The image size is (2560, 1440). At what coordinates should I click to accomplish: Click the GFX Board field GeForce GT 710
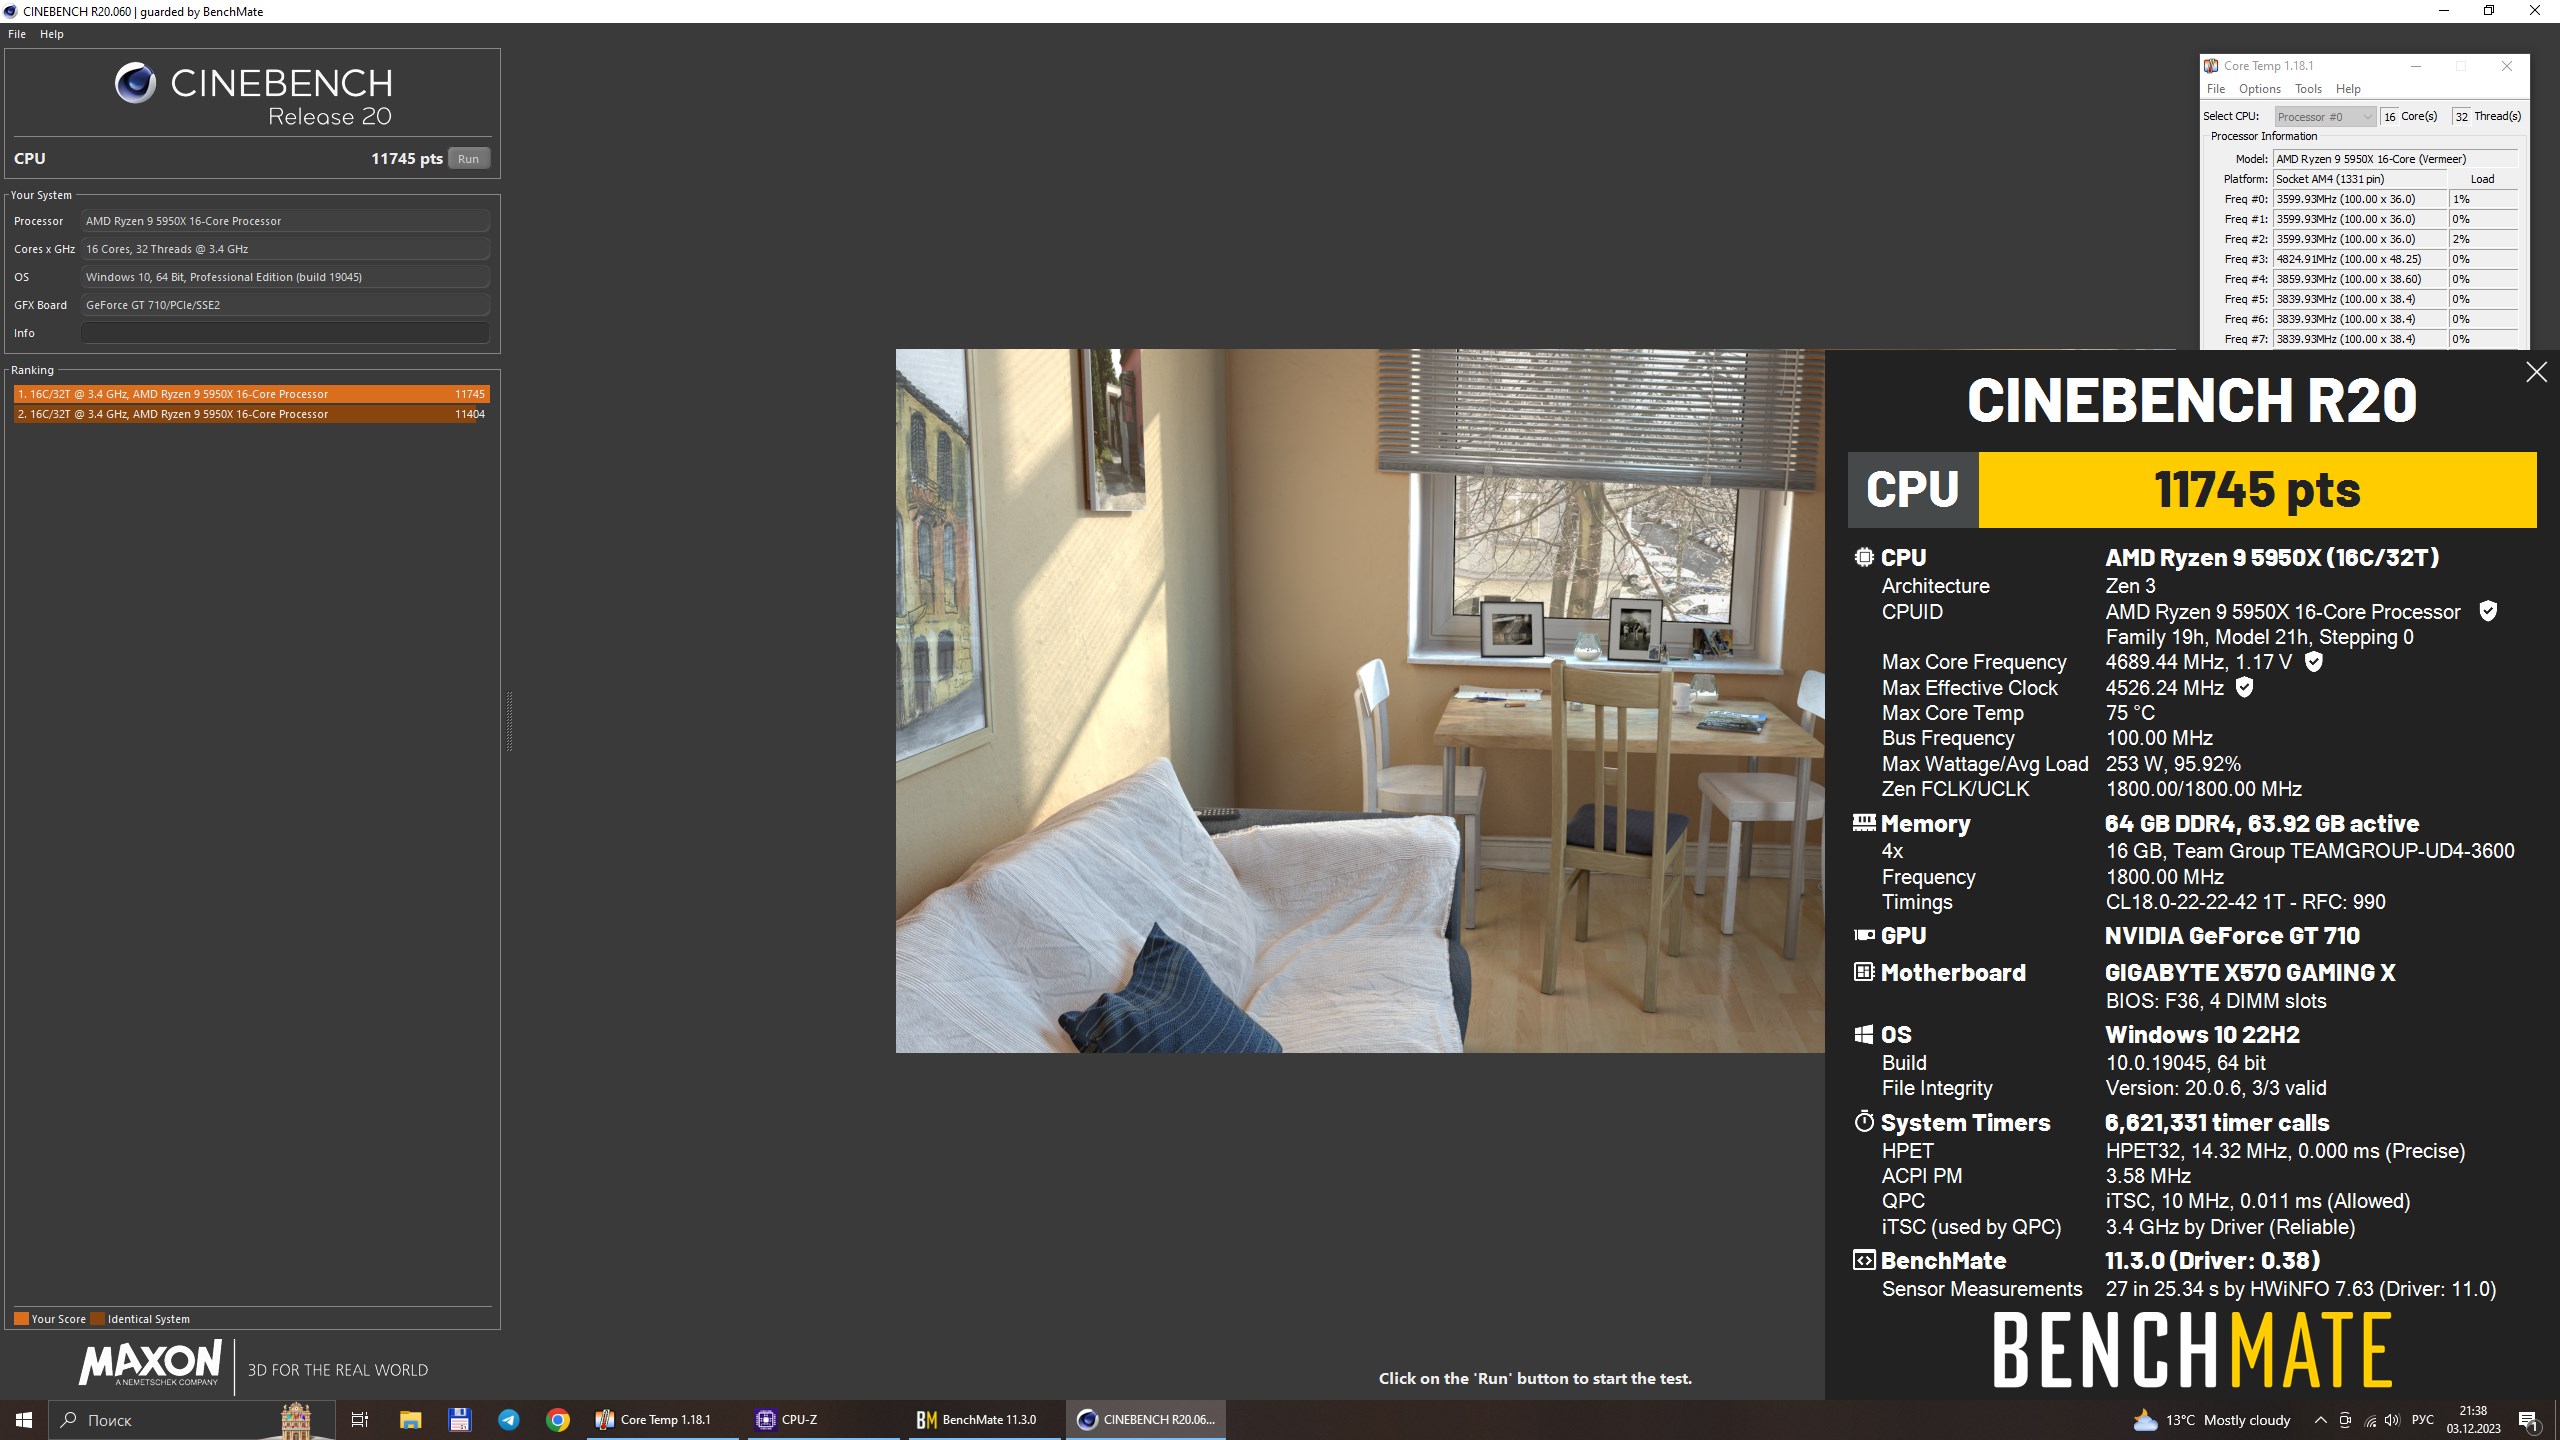coord(285,305)
